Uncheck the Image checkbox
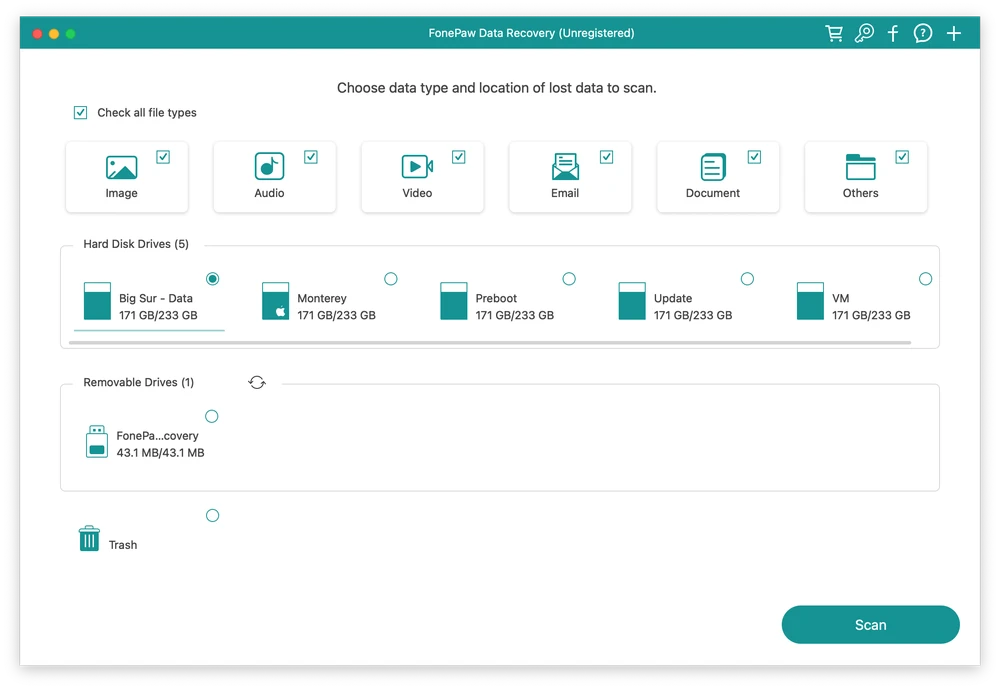 163,156
